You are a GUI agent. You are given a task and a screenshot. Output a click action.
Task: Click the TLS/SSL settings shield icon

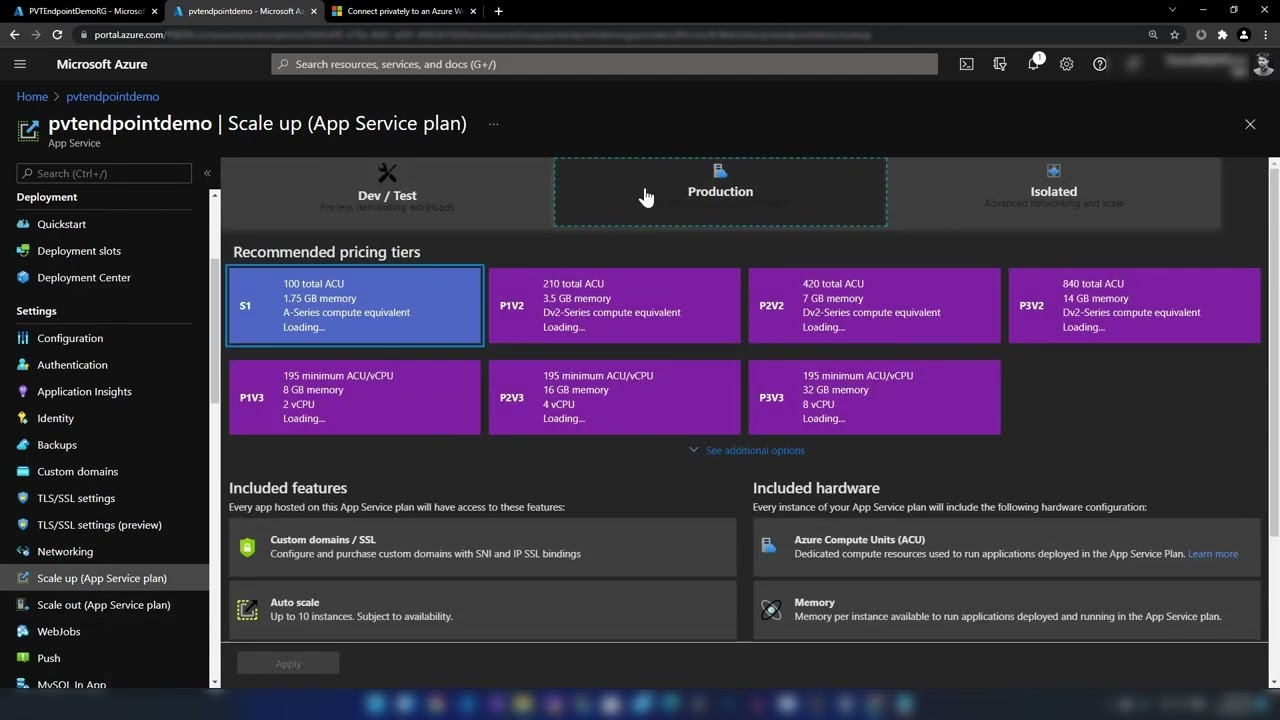pyautogui.click(x=24, y=498)
